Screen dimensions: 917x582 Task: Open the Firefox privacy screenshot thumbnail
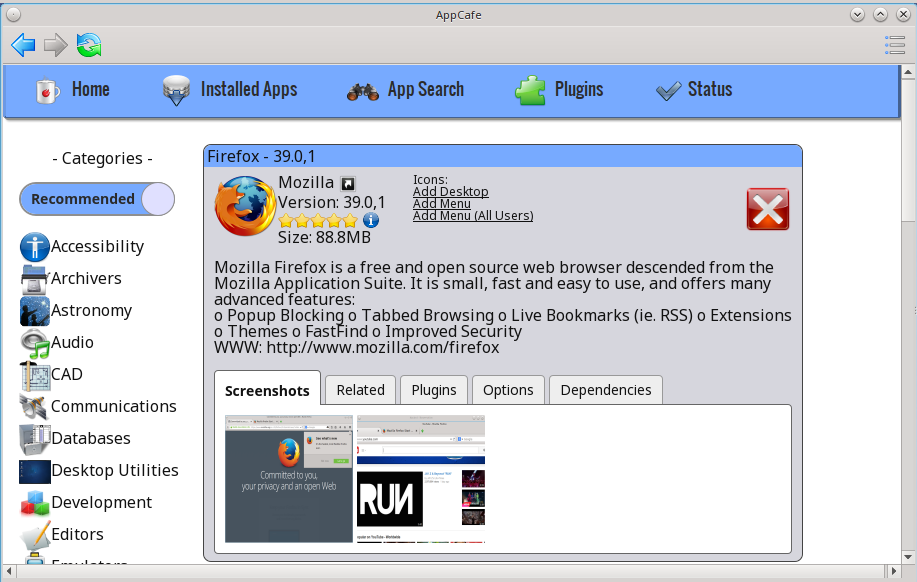(289, 479)
